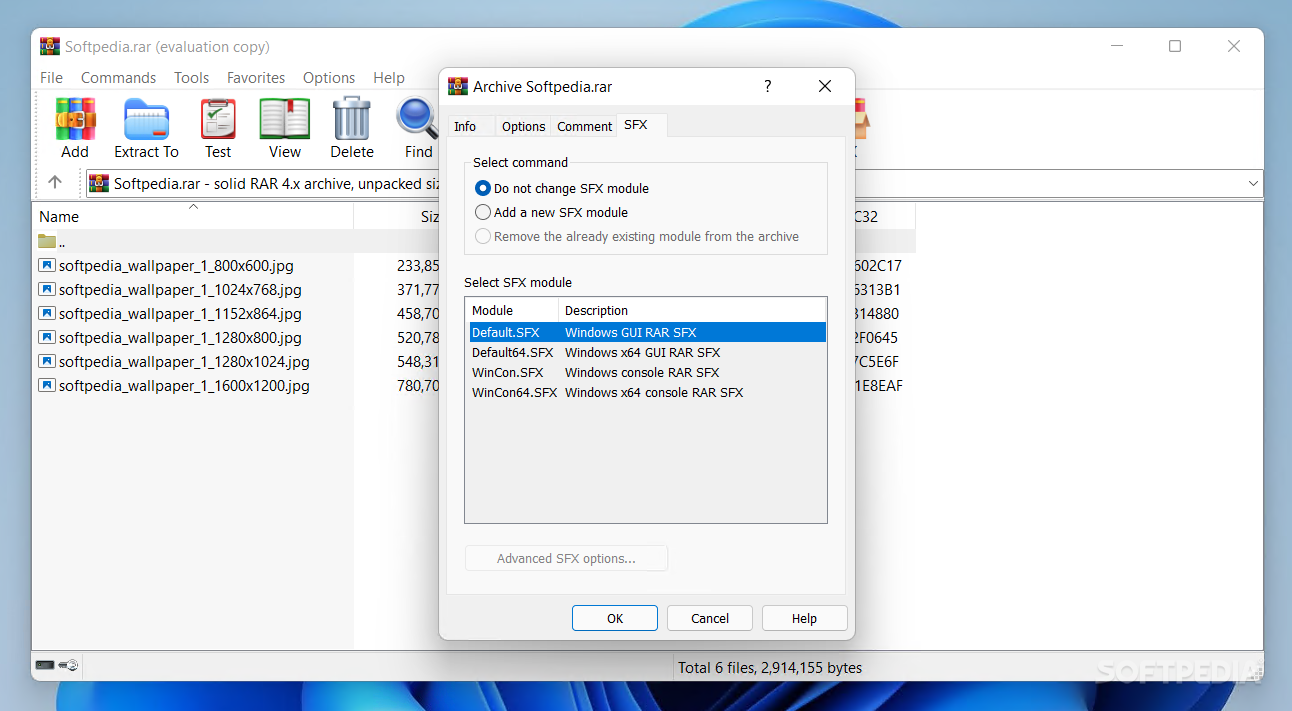Viewport: 1292px width, 711px height.
Task: Select file name softpedia_wallpaper_1_1024x768.jpg
Action: tap(180, 289)
